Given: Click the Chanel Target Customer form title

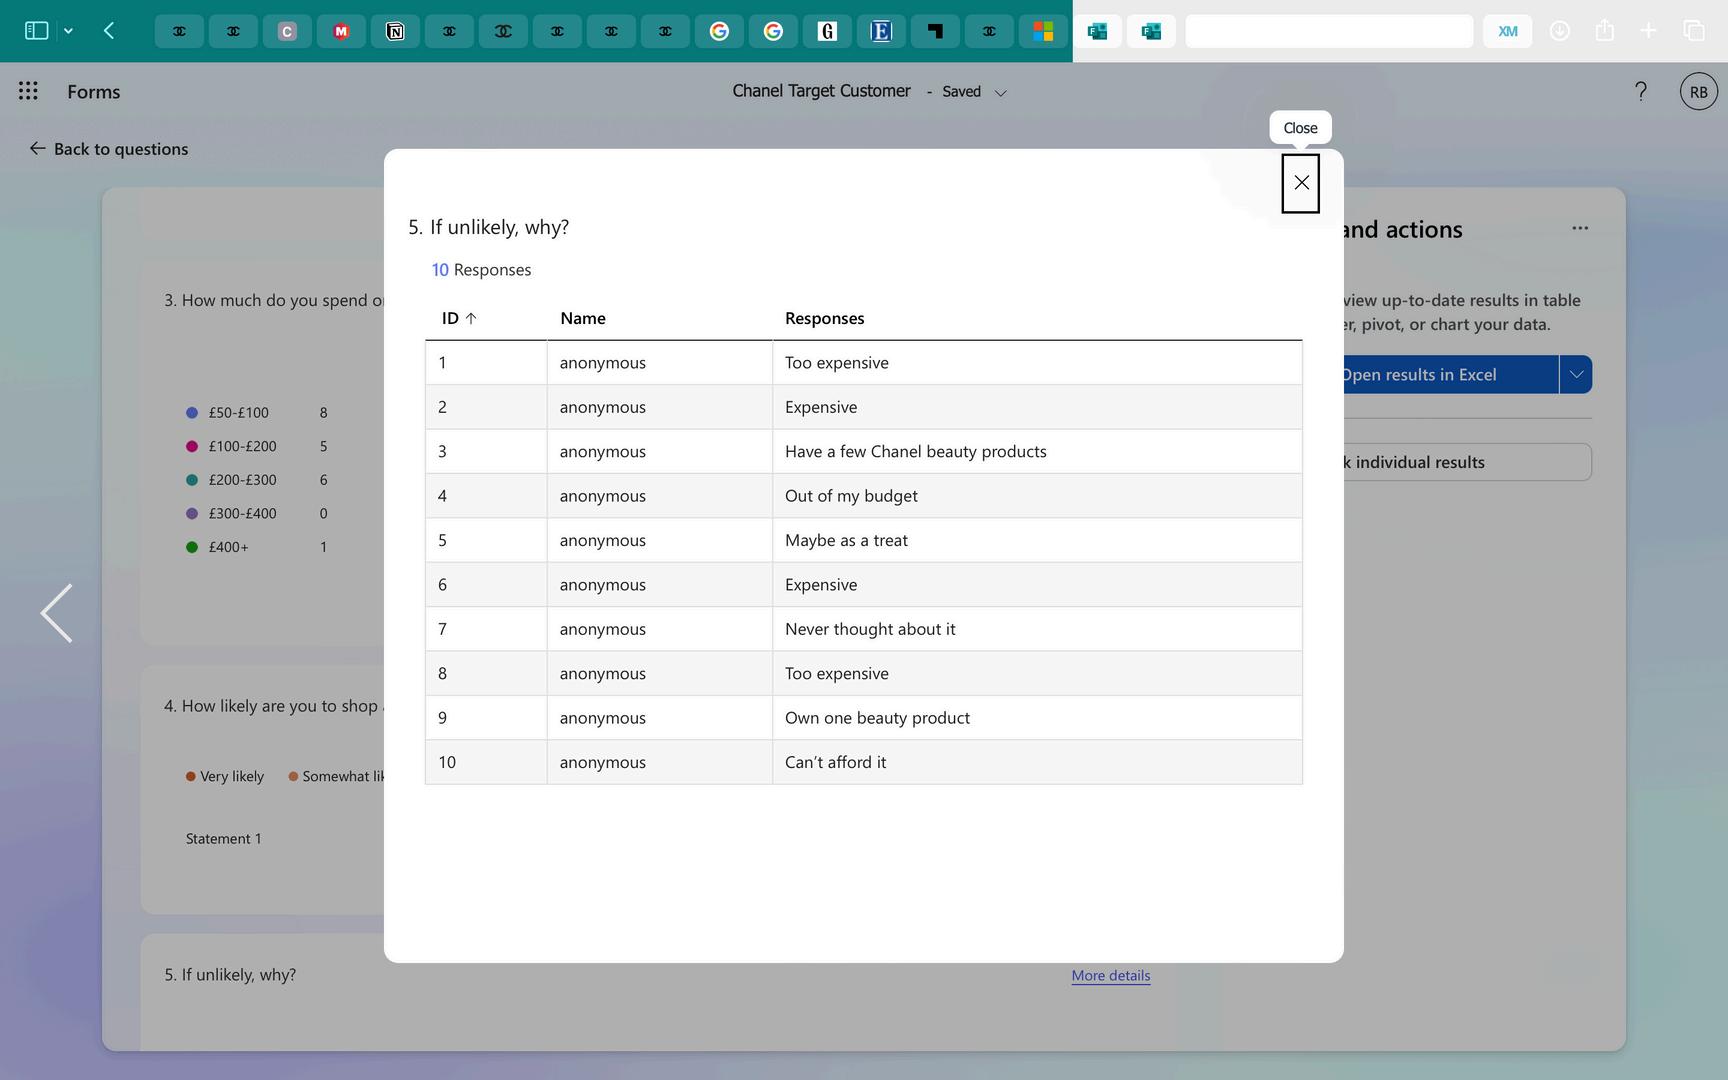Looking at the screenshot, I should coord(821,91).
